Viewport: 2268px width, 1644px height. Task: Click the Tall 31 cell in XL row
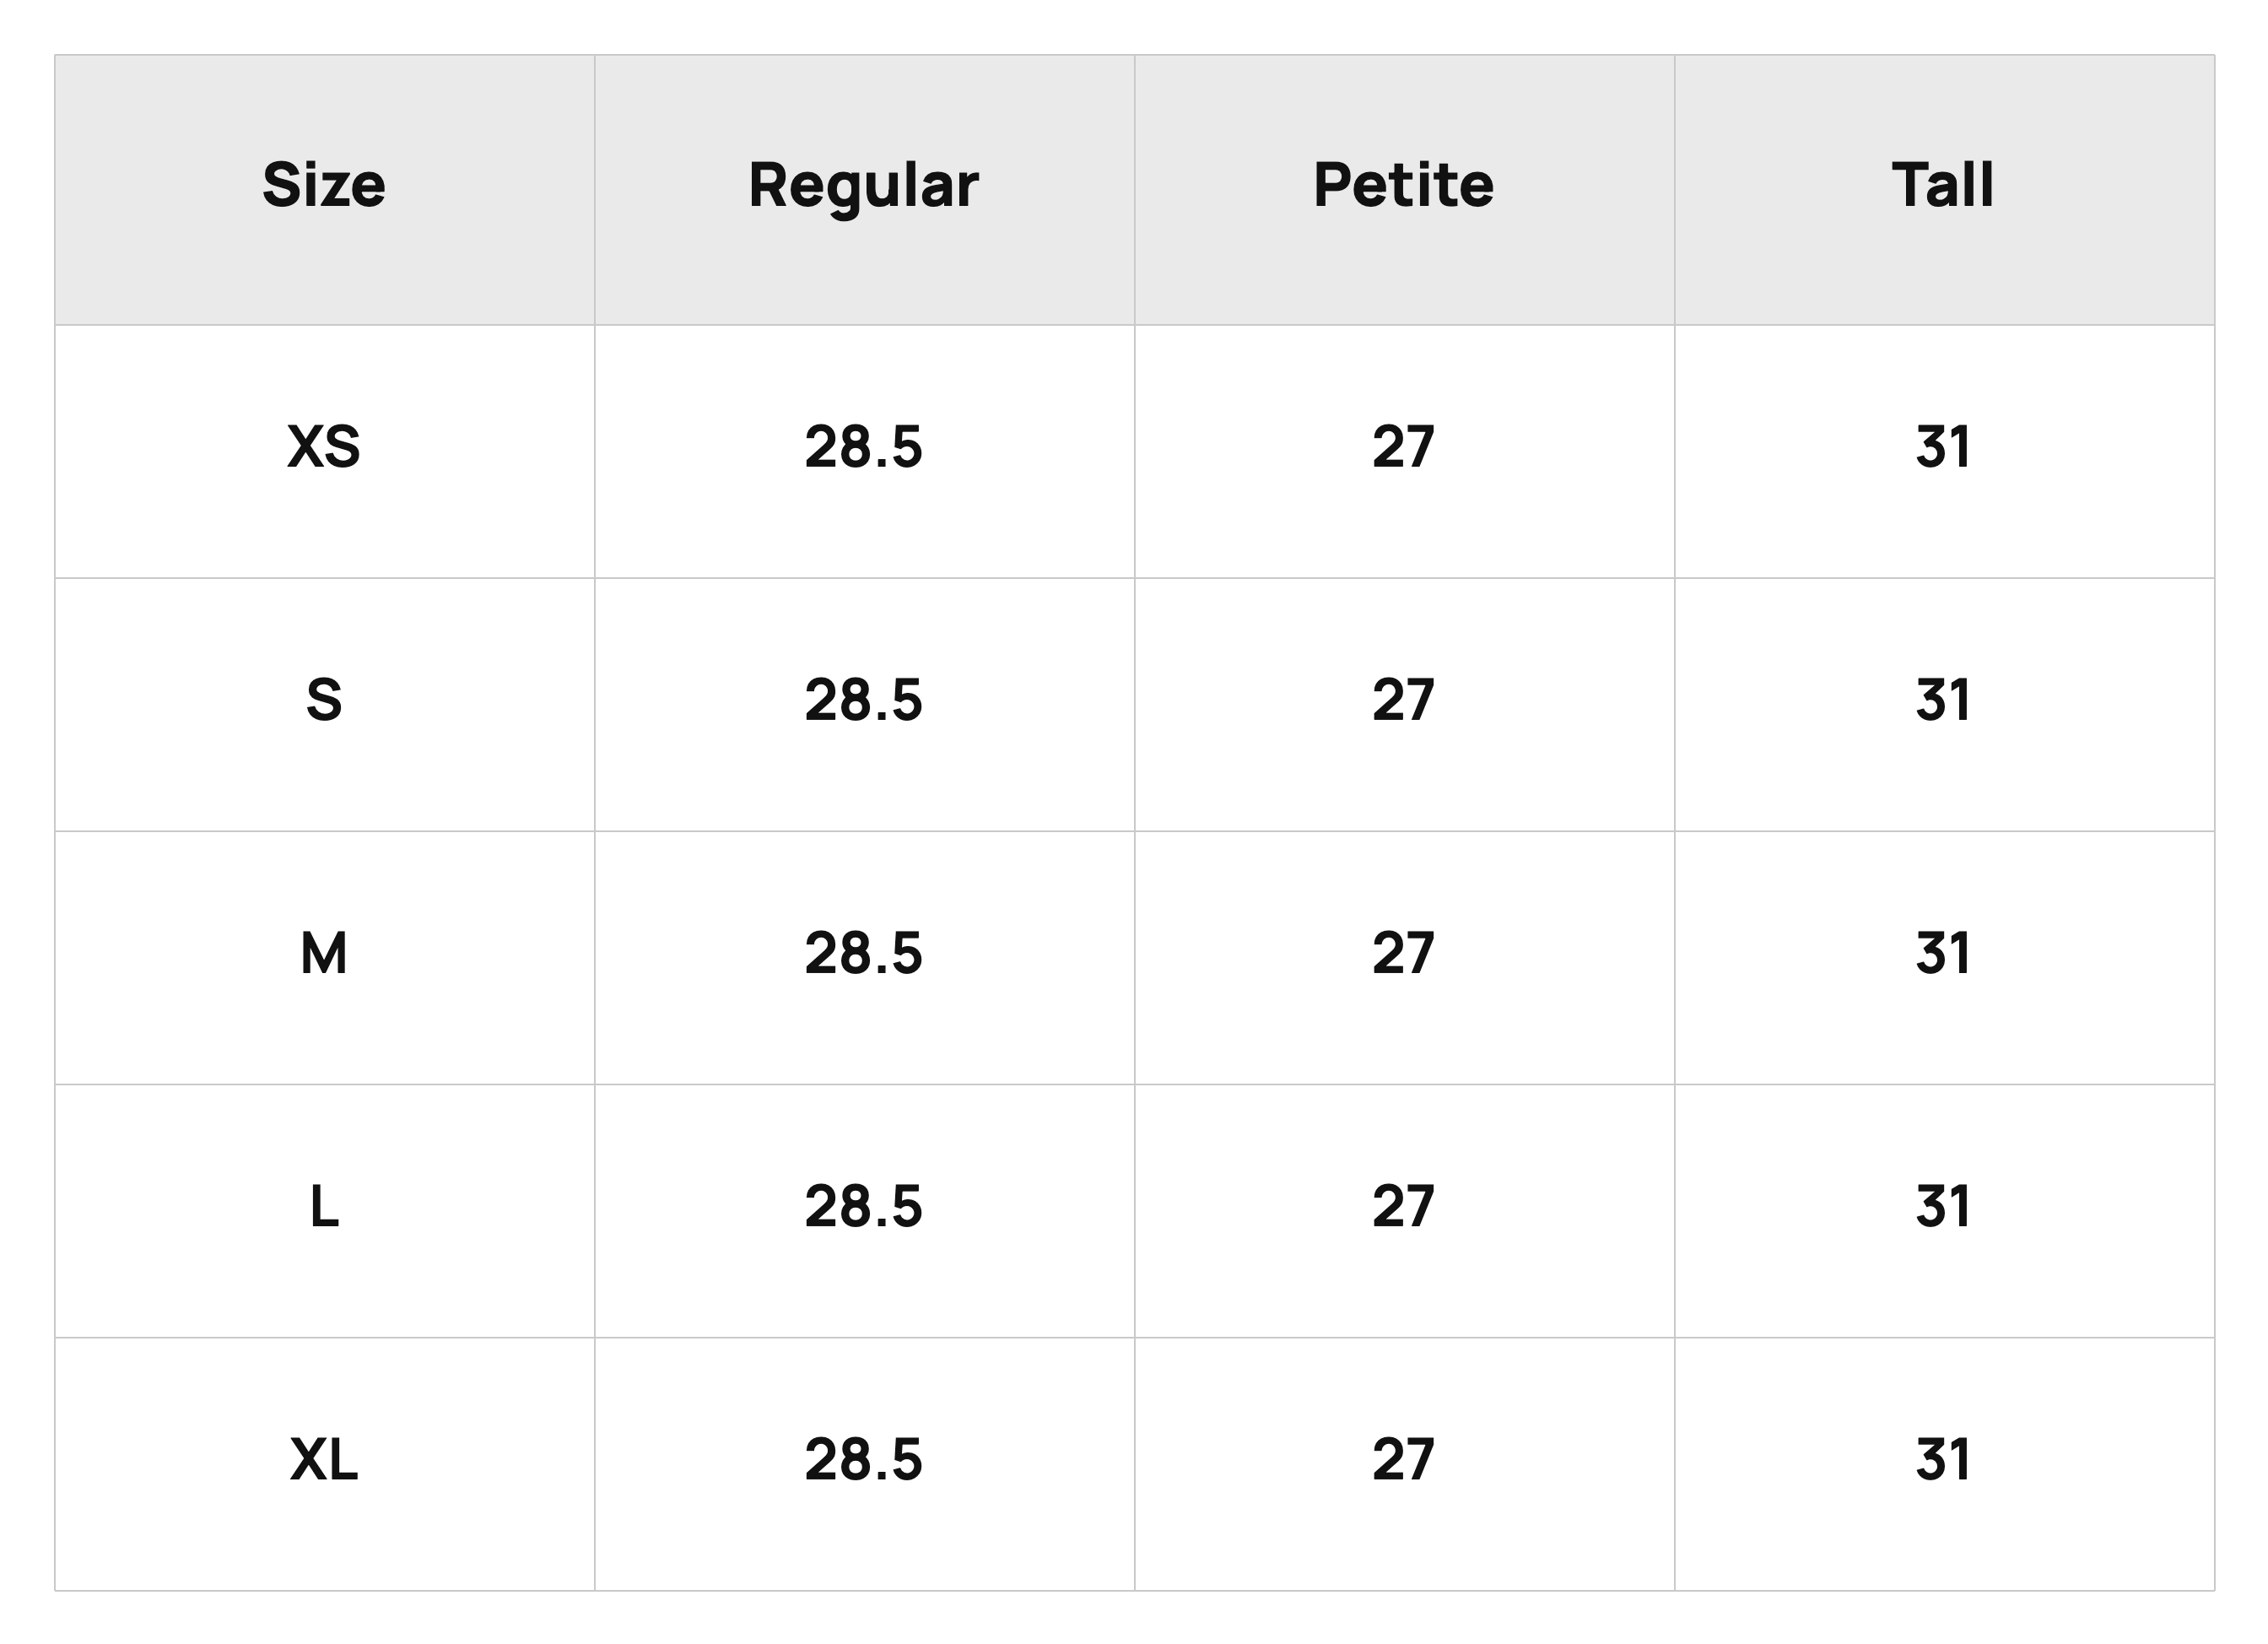pyautogui.click(x=1943, y=1458)
